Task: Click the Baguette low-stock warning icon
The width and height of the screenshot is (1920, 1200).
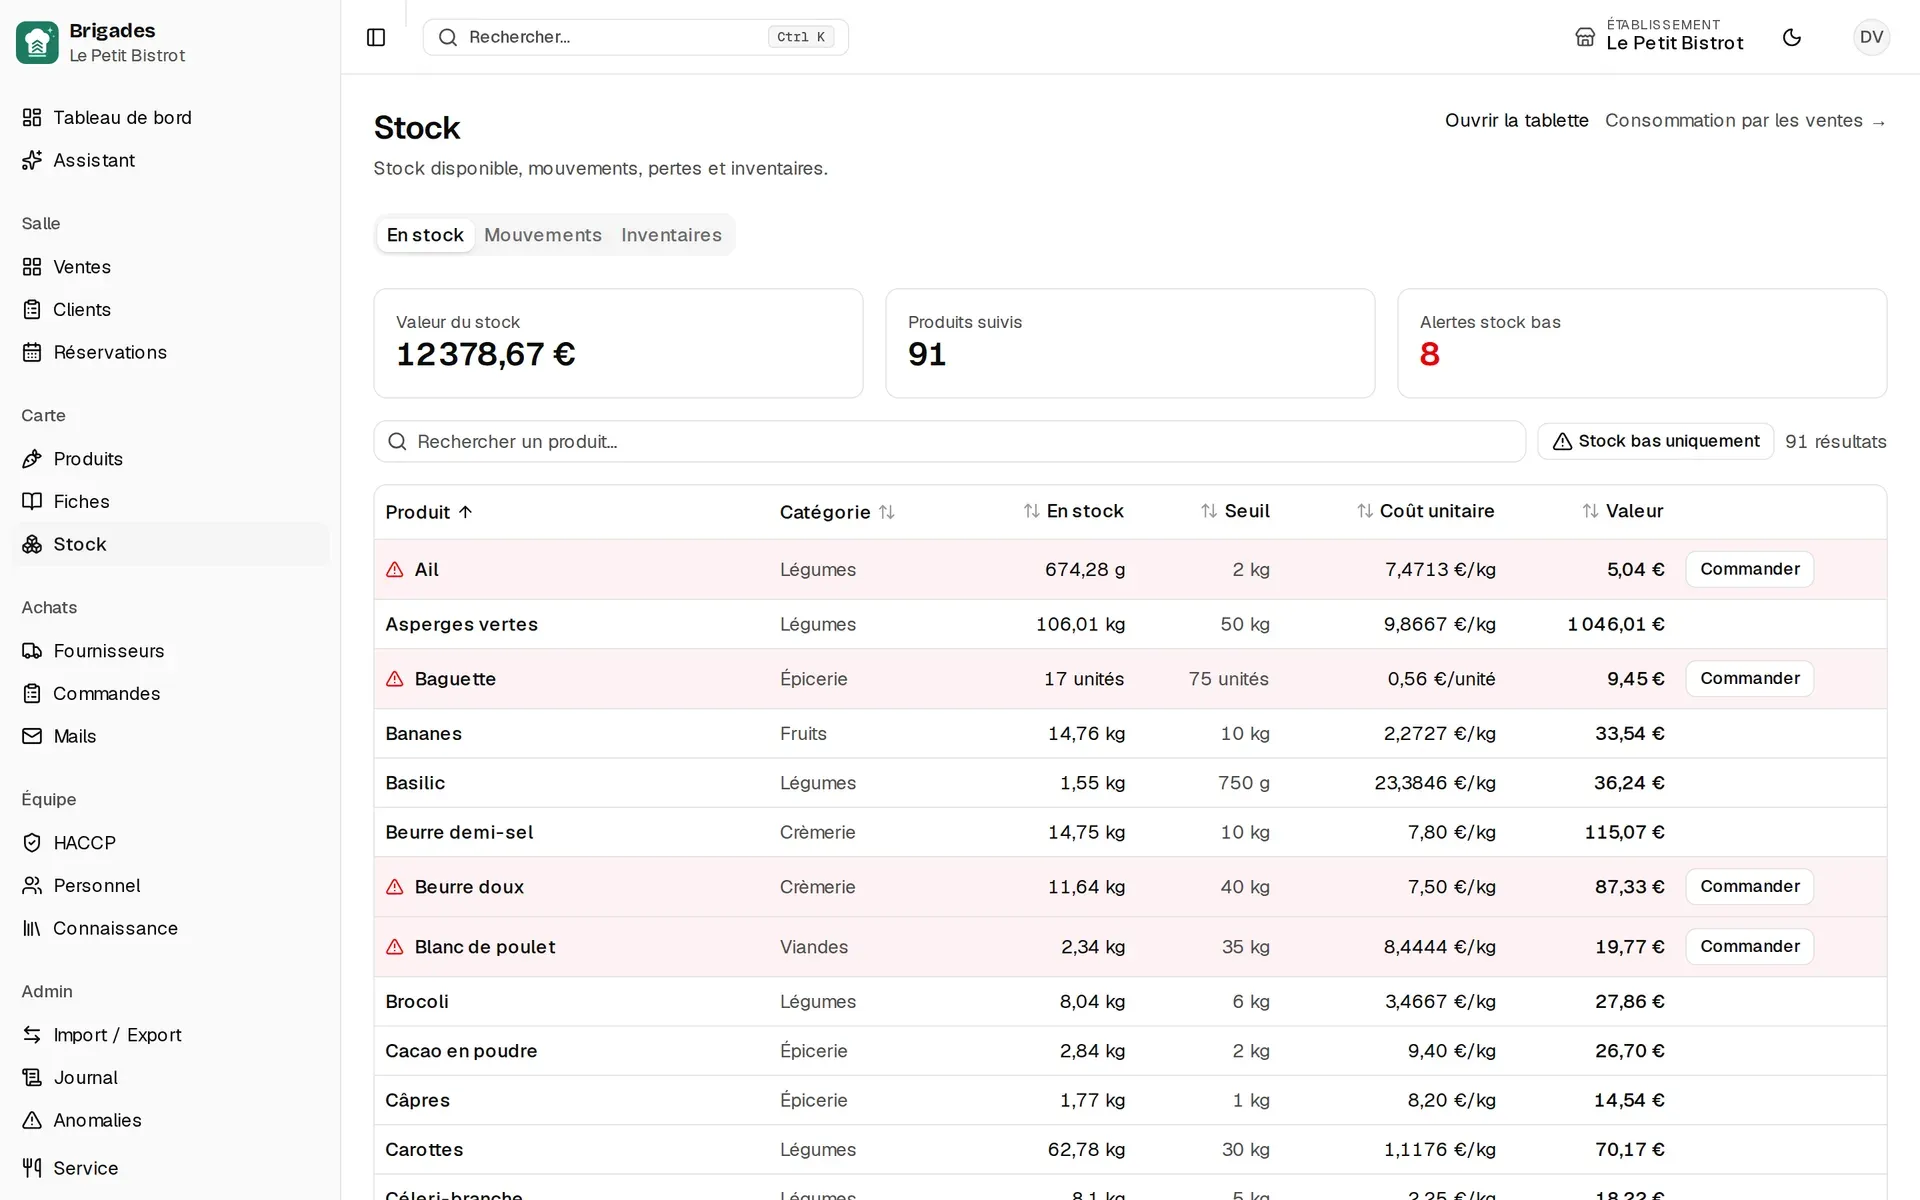Action: tap(395, 679)
